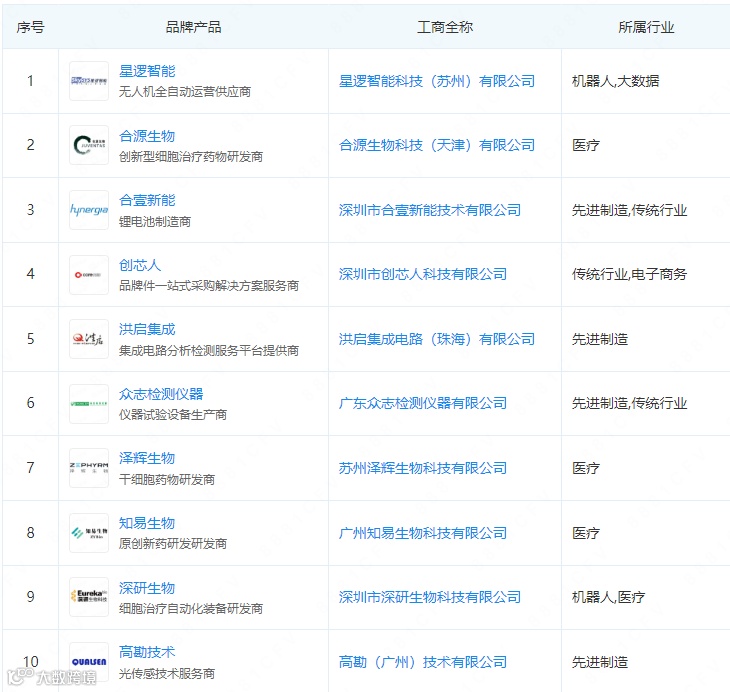Click the QUALSEN logo for 高勘技术
This screenshot has height=692, width=730.
tap(89, 661)
